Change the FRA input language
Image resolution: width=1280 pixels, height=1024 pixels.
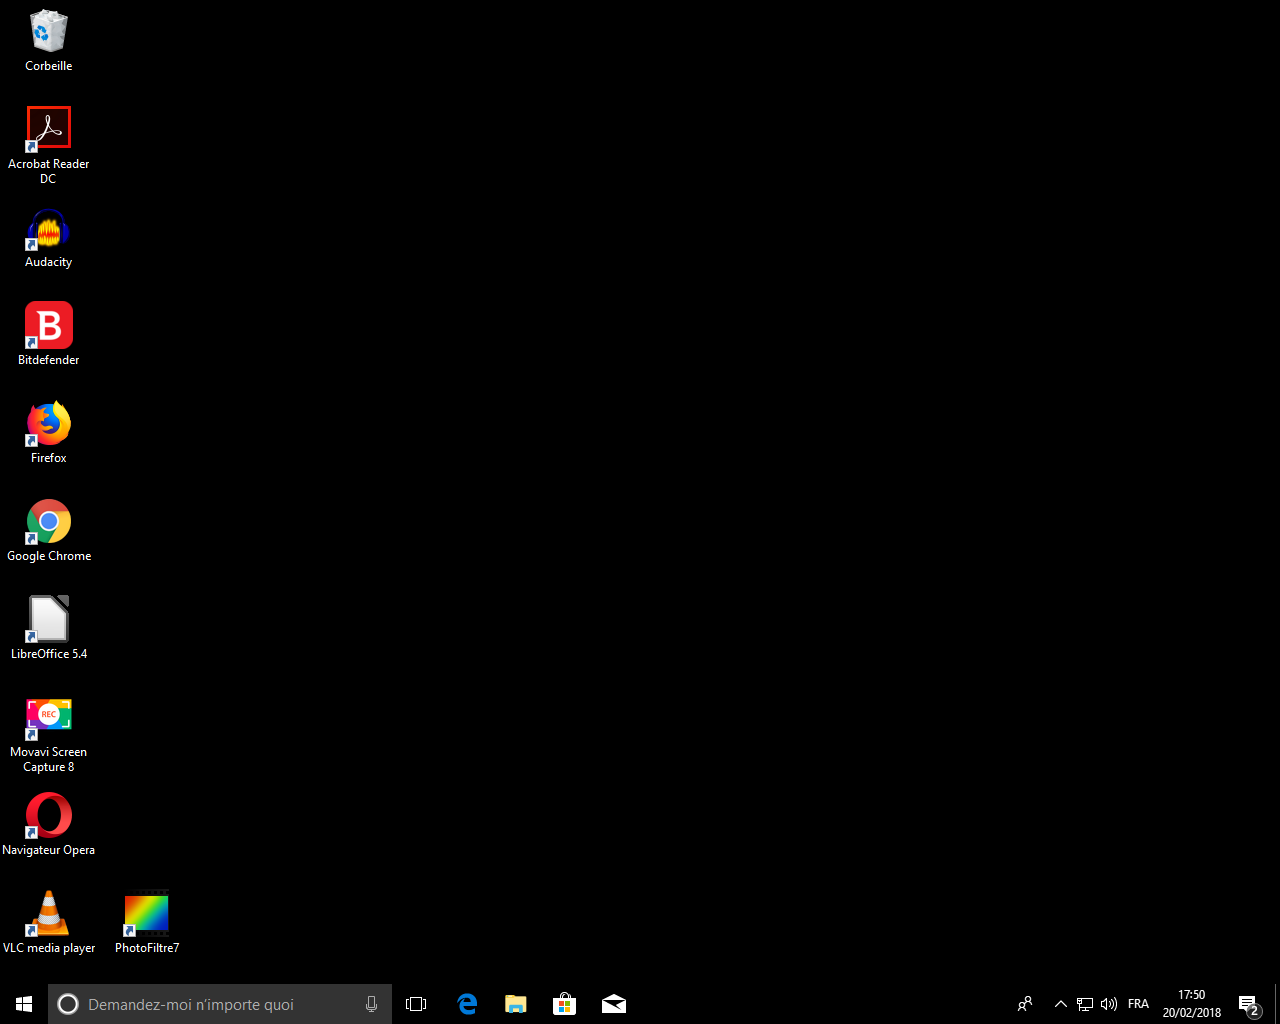tap(1138, 1004)
